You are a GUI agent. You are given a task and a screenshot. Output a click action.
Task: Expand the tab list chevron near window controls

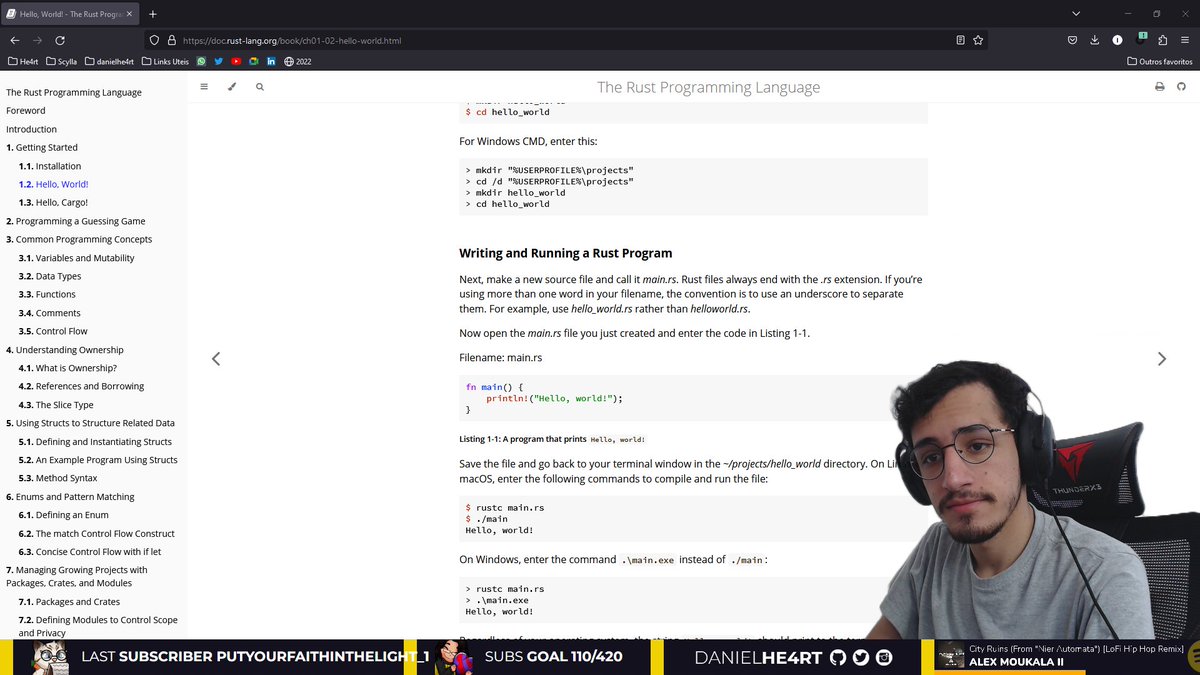coord(1075,15)
